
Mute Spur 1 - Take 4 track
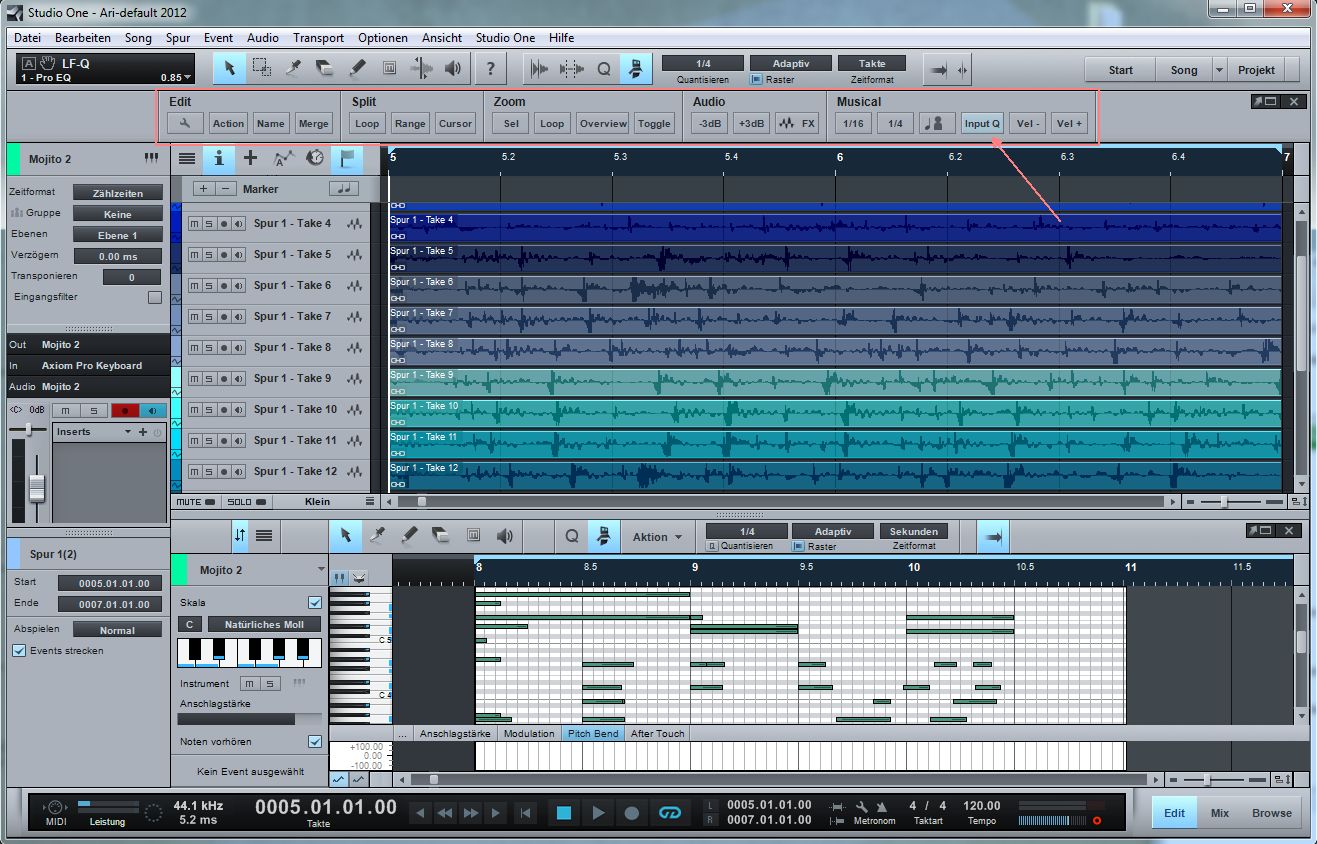point(194,224)
